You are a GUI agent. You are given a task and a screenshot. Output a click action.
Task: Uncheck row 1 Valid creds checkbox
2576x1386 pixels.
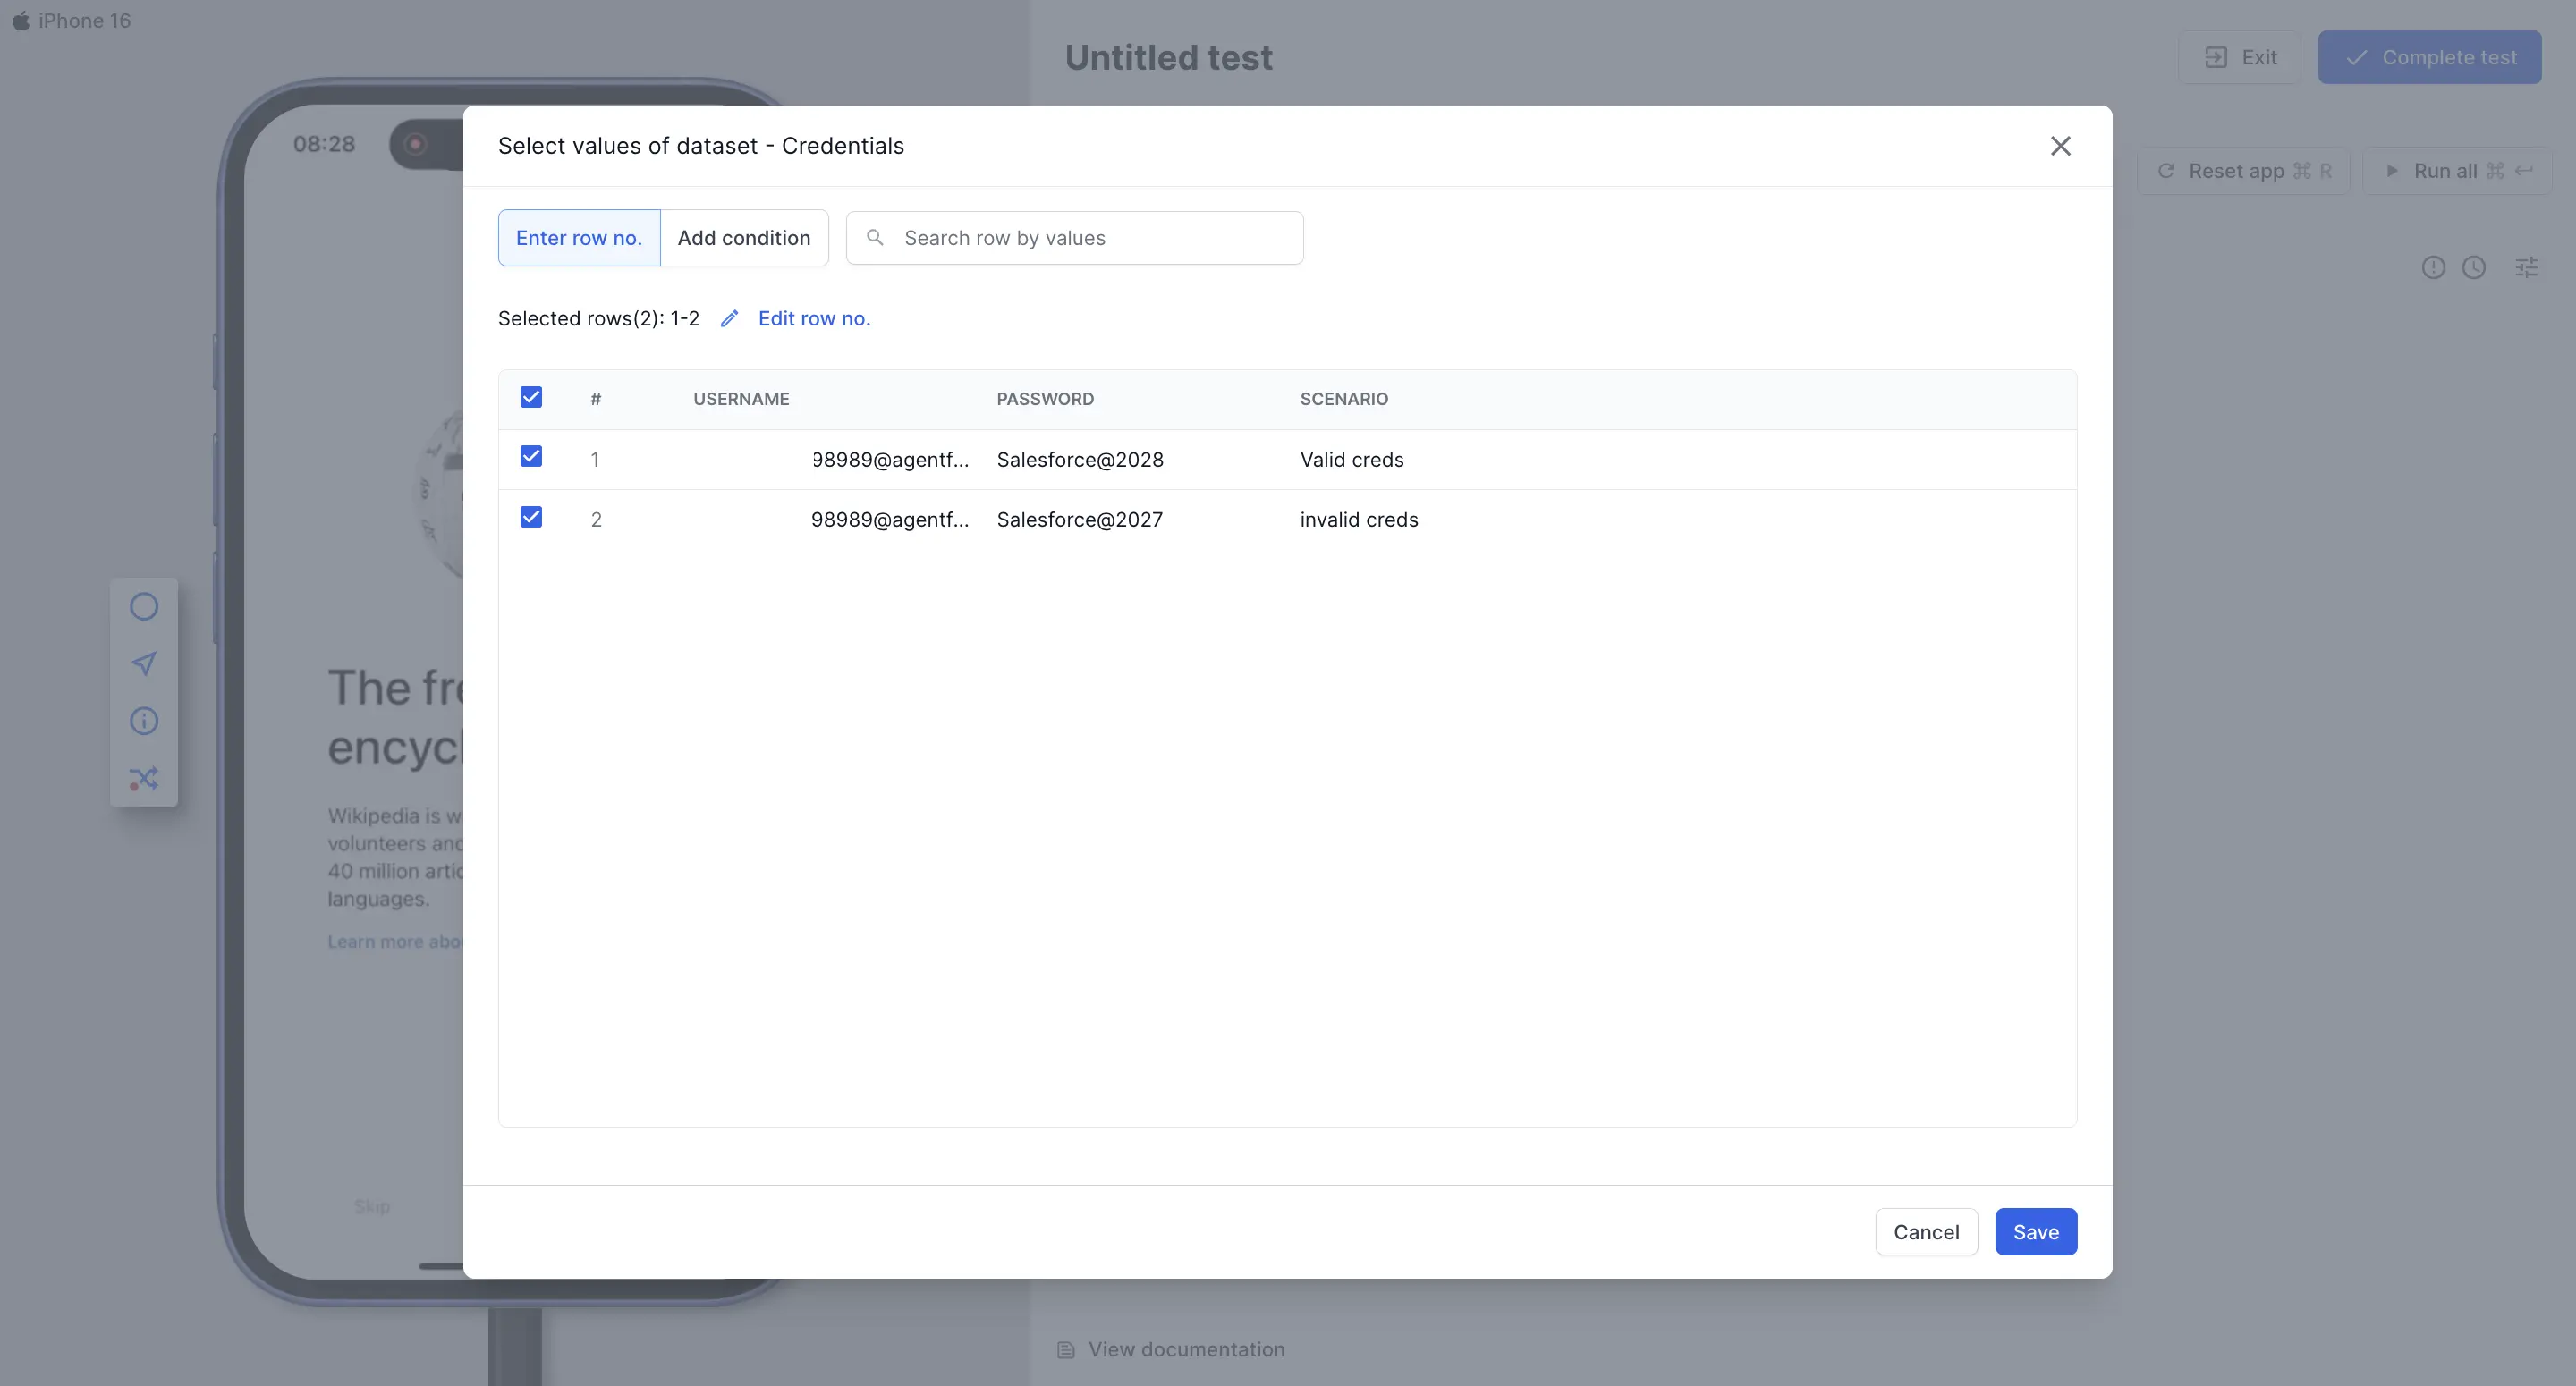[531, 457]
